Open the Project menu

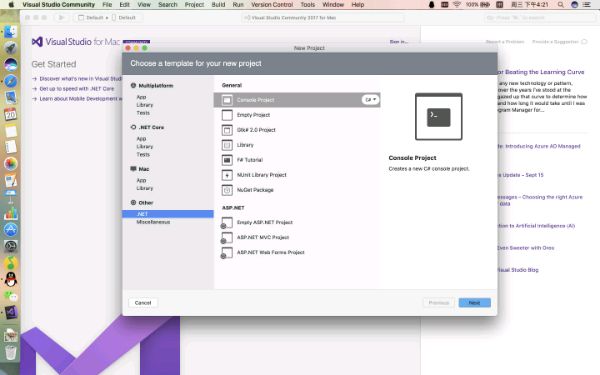pos(194,5)
